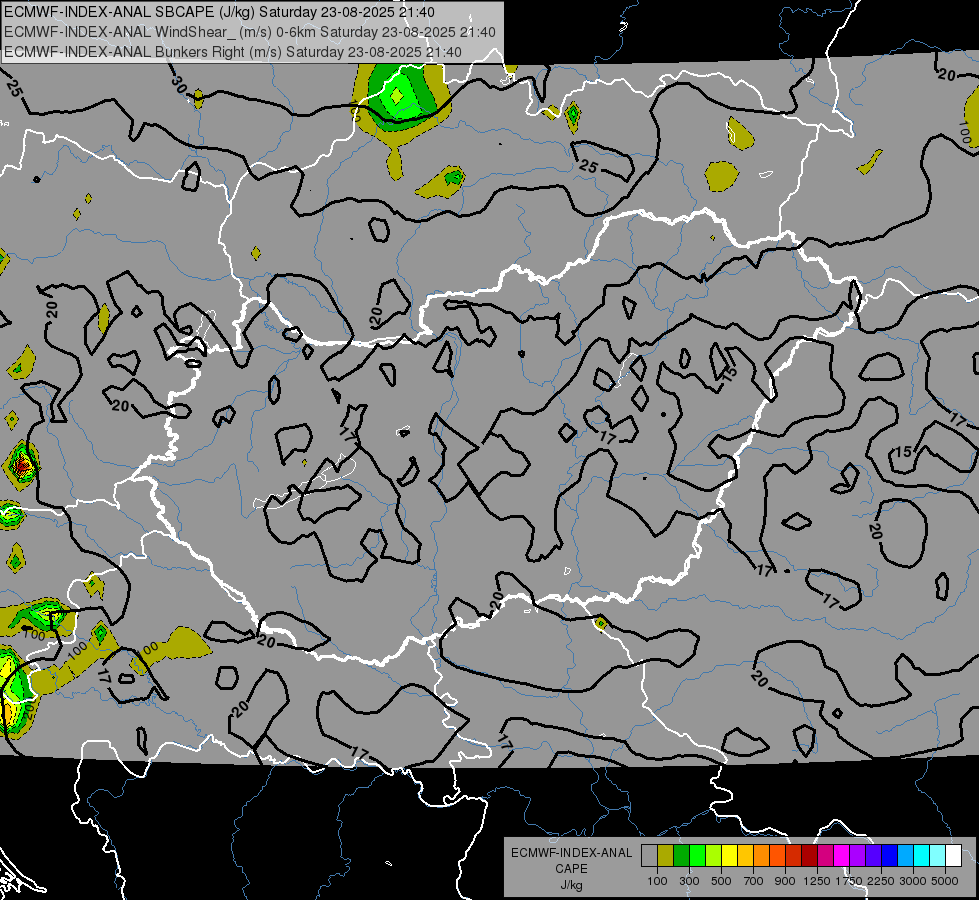Click the 1250 legend value
Viewport: 979px width, 900px height.
(817, 881)
